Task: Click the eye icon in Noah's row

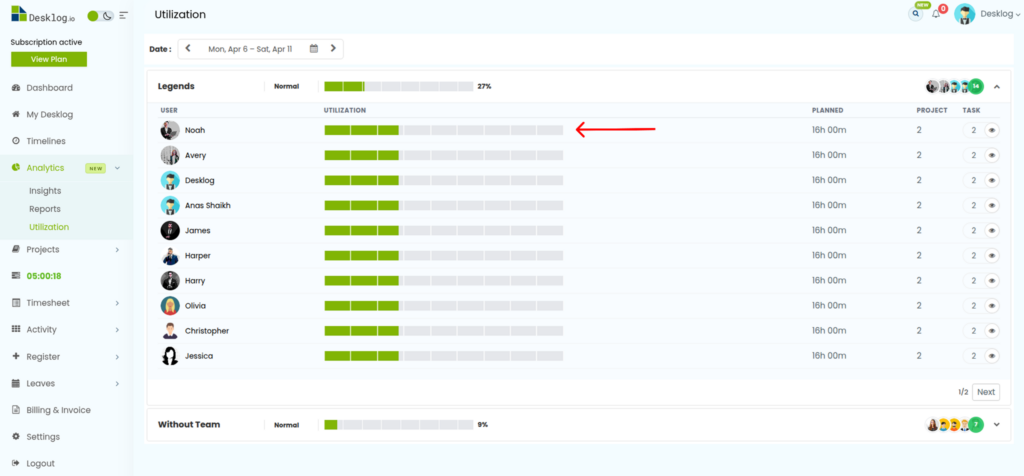Action: [991, 130]
